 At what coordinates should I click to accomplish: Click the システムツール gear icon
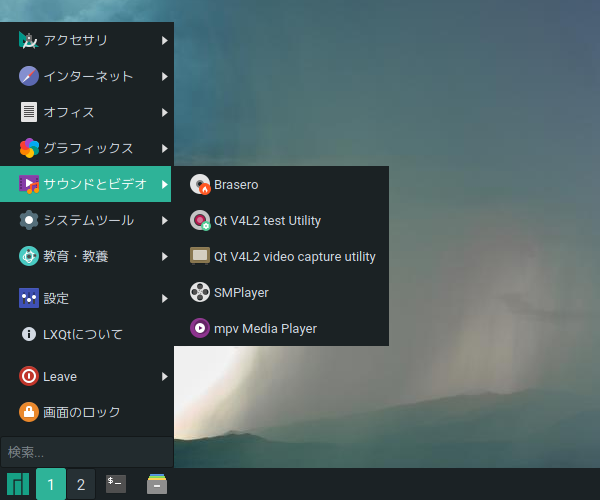pos(29,220)
